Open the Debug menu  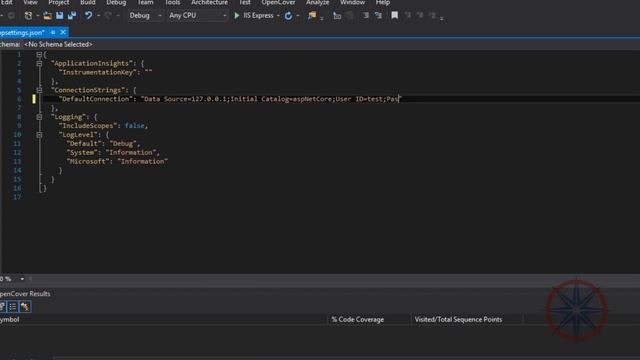(116, 2)
